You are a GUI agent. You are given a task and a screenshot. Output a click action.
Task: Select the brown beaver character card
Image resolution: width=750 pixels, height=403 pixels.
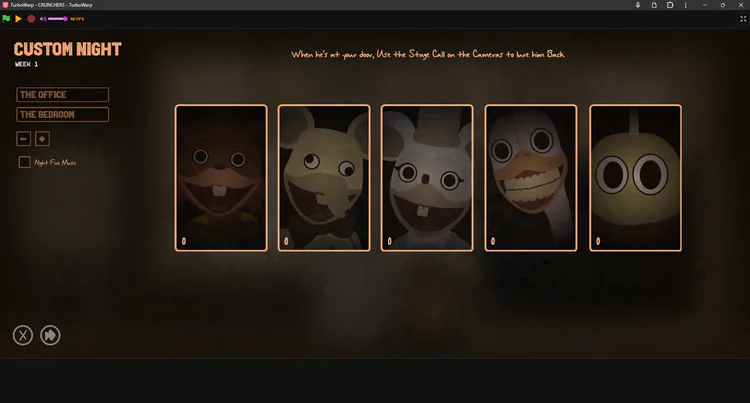tap(221, 178)
